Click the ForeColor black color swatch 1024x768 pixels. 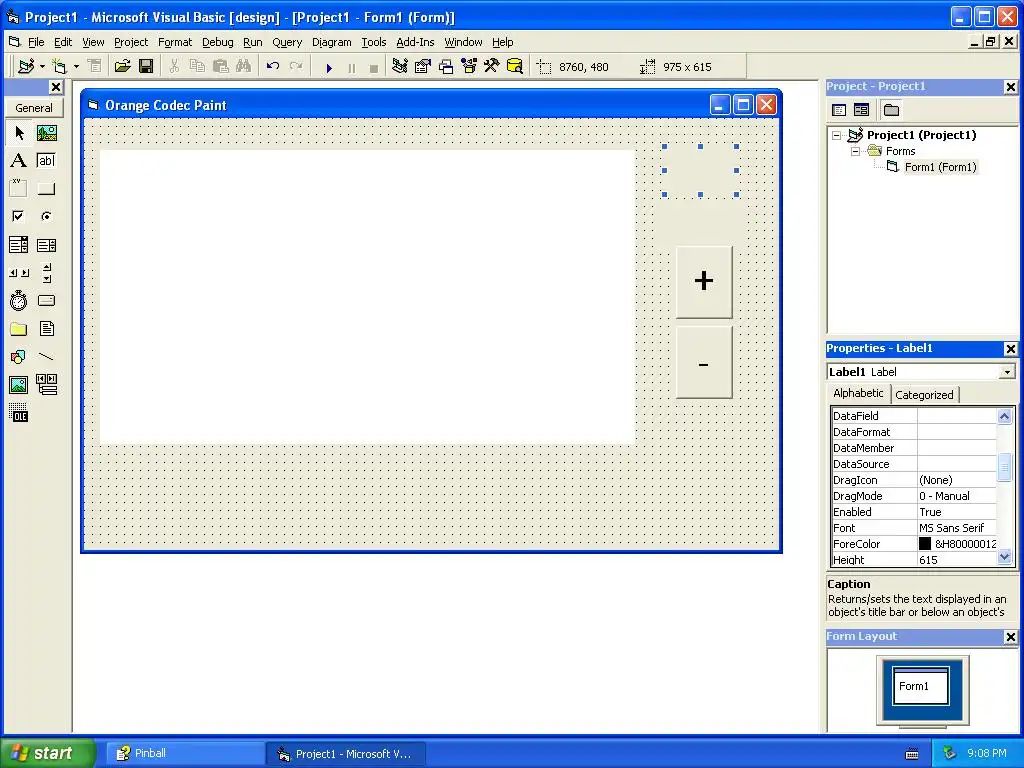click(x=925, y=543)
